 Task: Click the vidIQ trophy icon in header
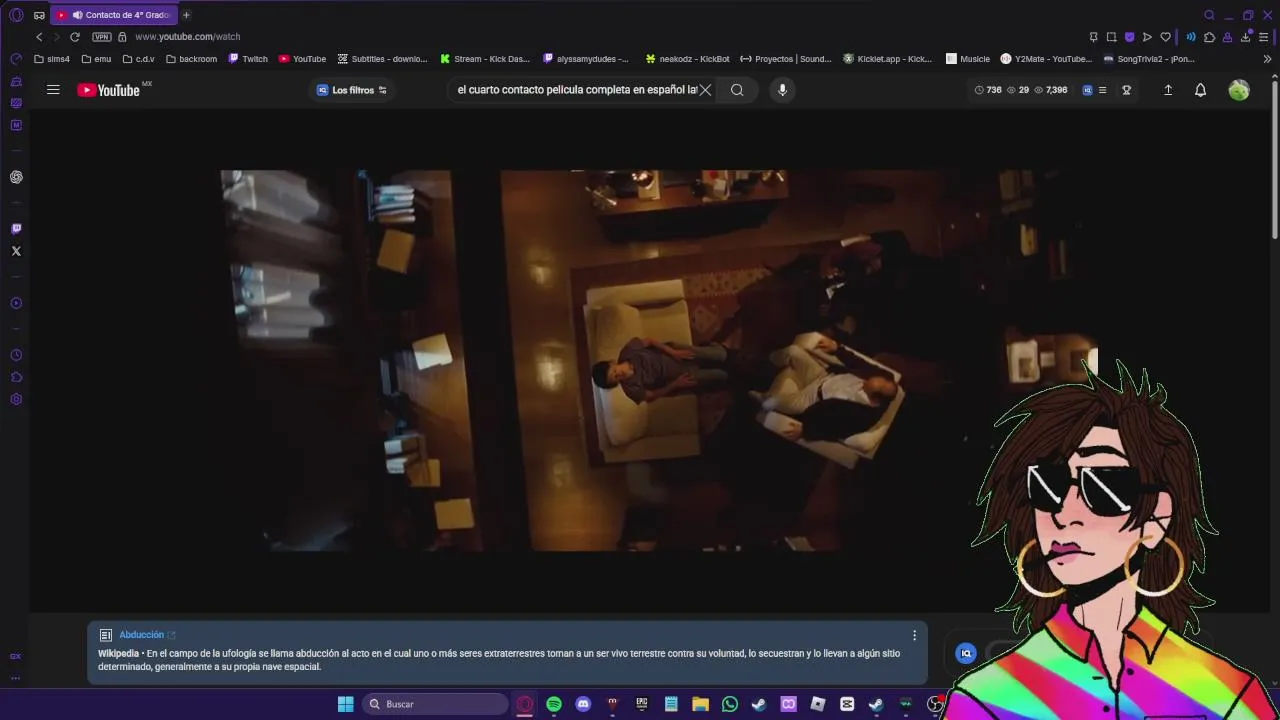1126,90
